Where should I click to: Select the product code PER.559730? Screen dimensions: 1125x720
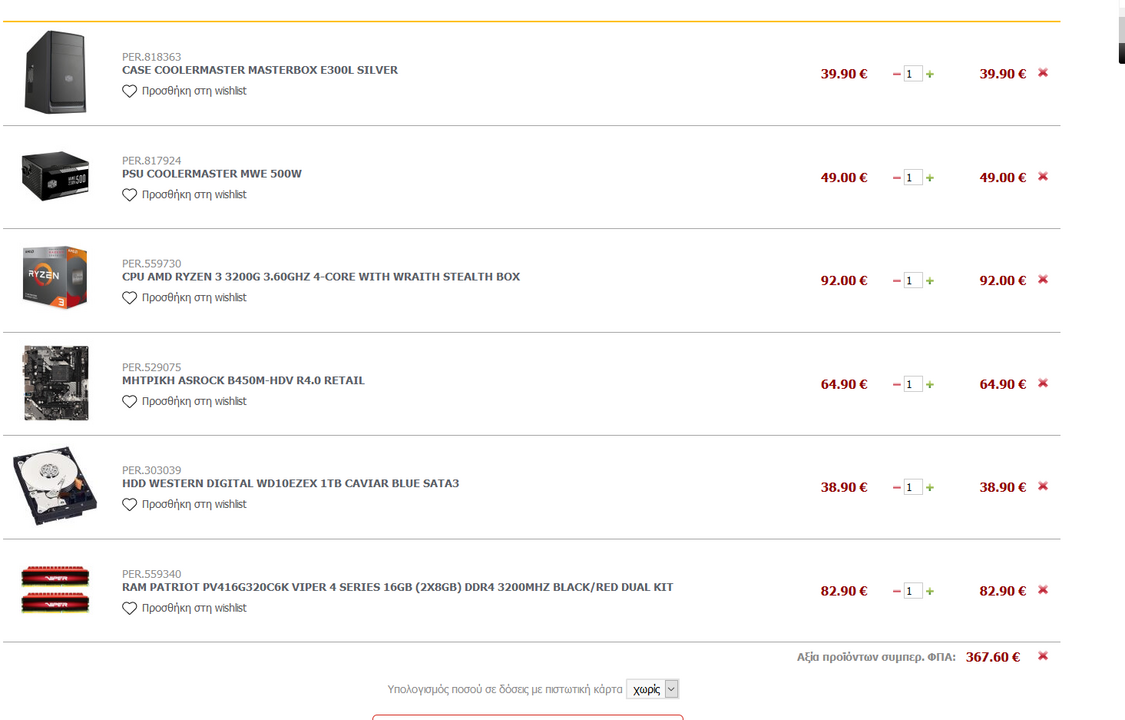click(151, 264)
